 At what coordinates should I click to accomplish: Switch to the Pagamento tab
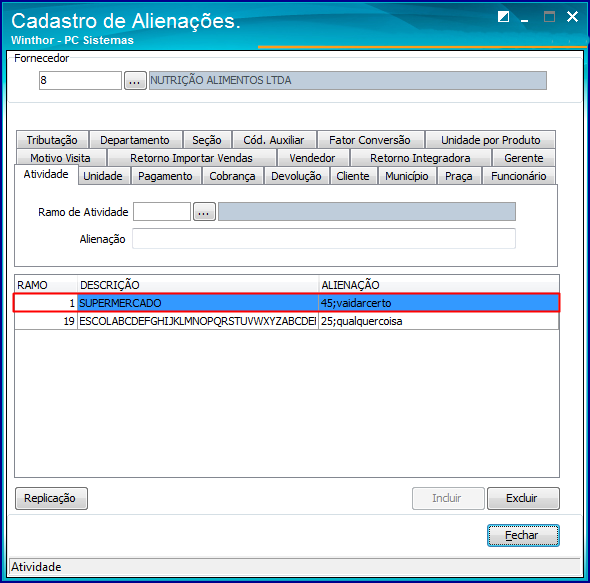(x=165, y=176)
